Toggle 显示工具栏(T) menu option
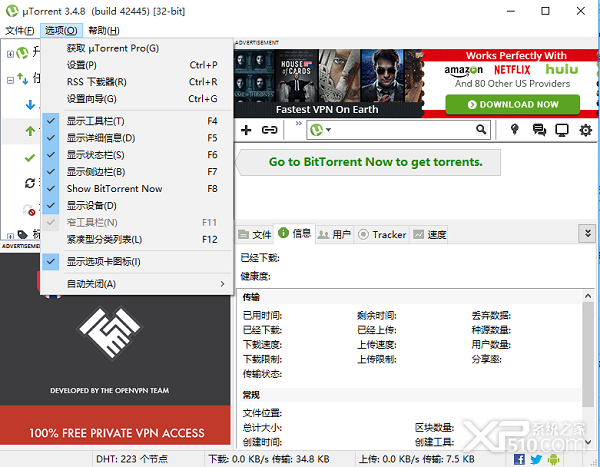This screenshot has width=600, height=467. 137,121
